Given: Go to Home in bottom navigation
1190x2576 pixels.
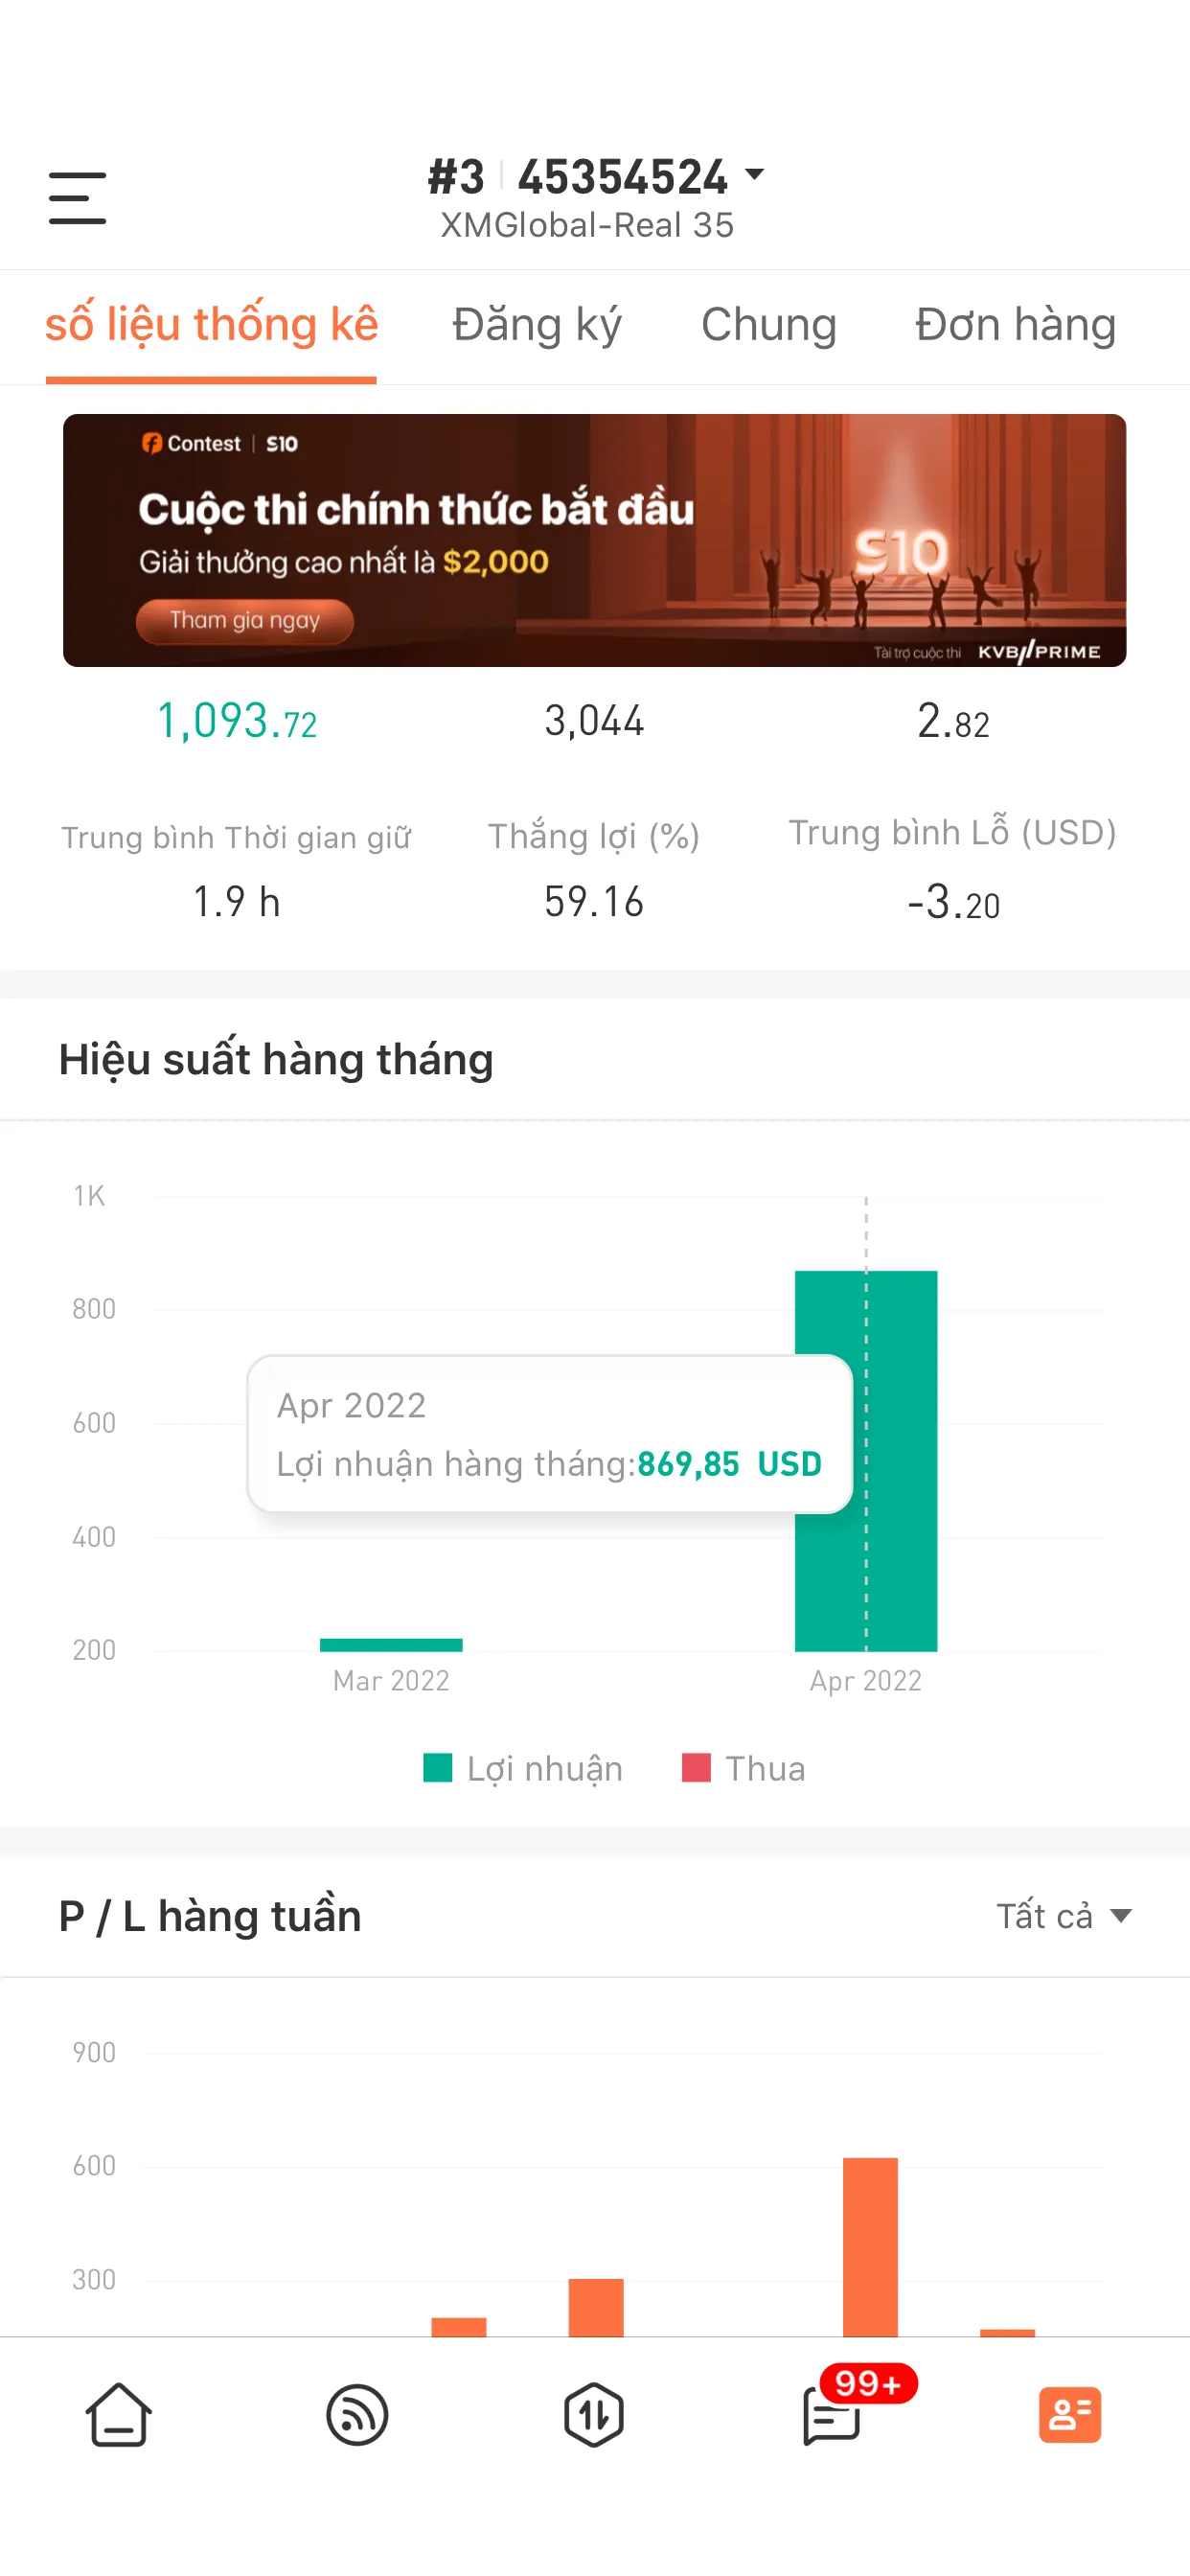Looking at the screenshot, I should 119,2414.
